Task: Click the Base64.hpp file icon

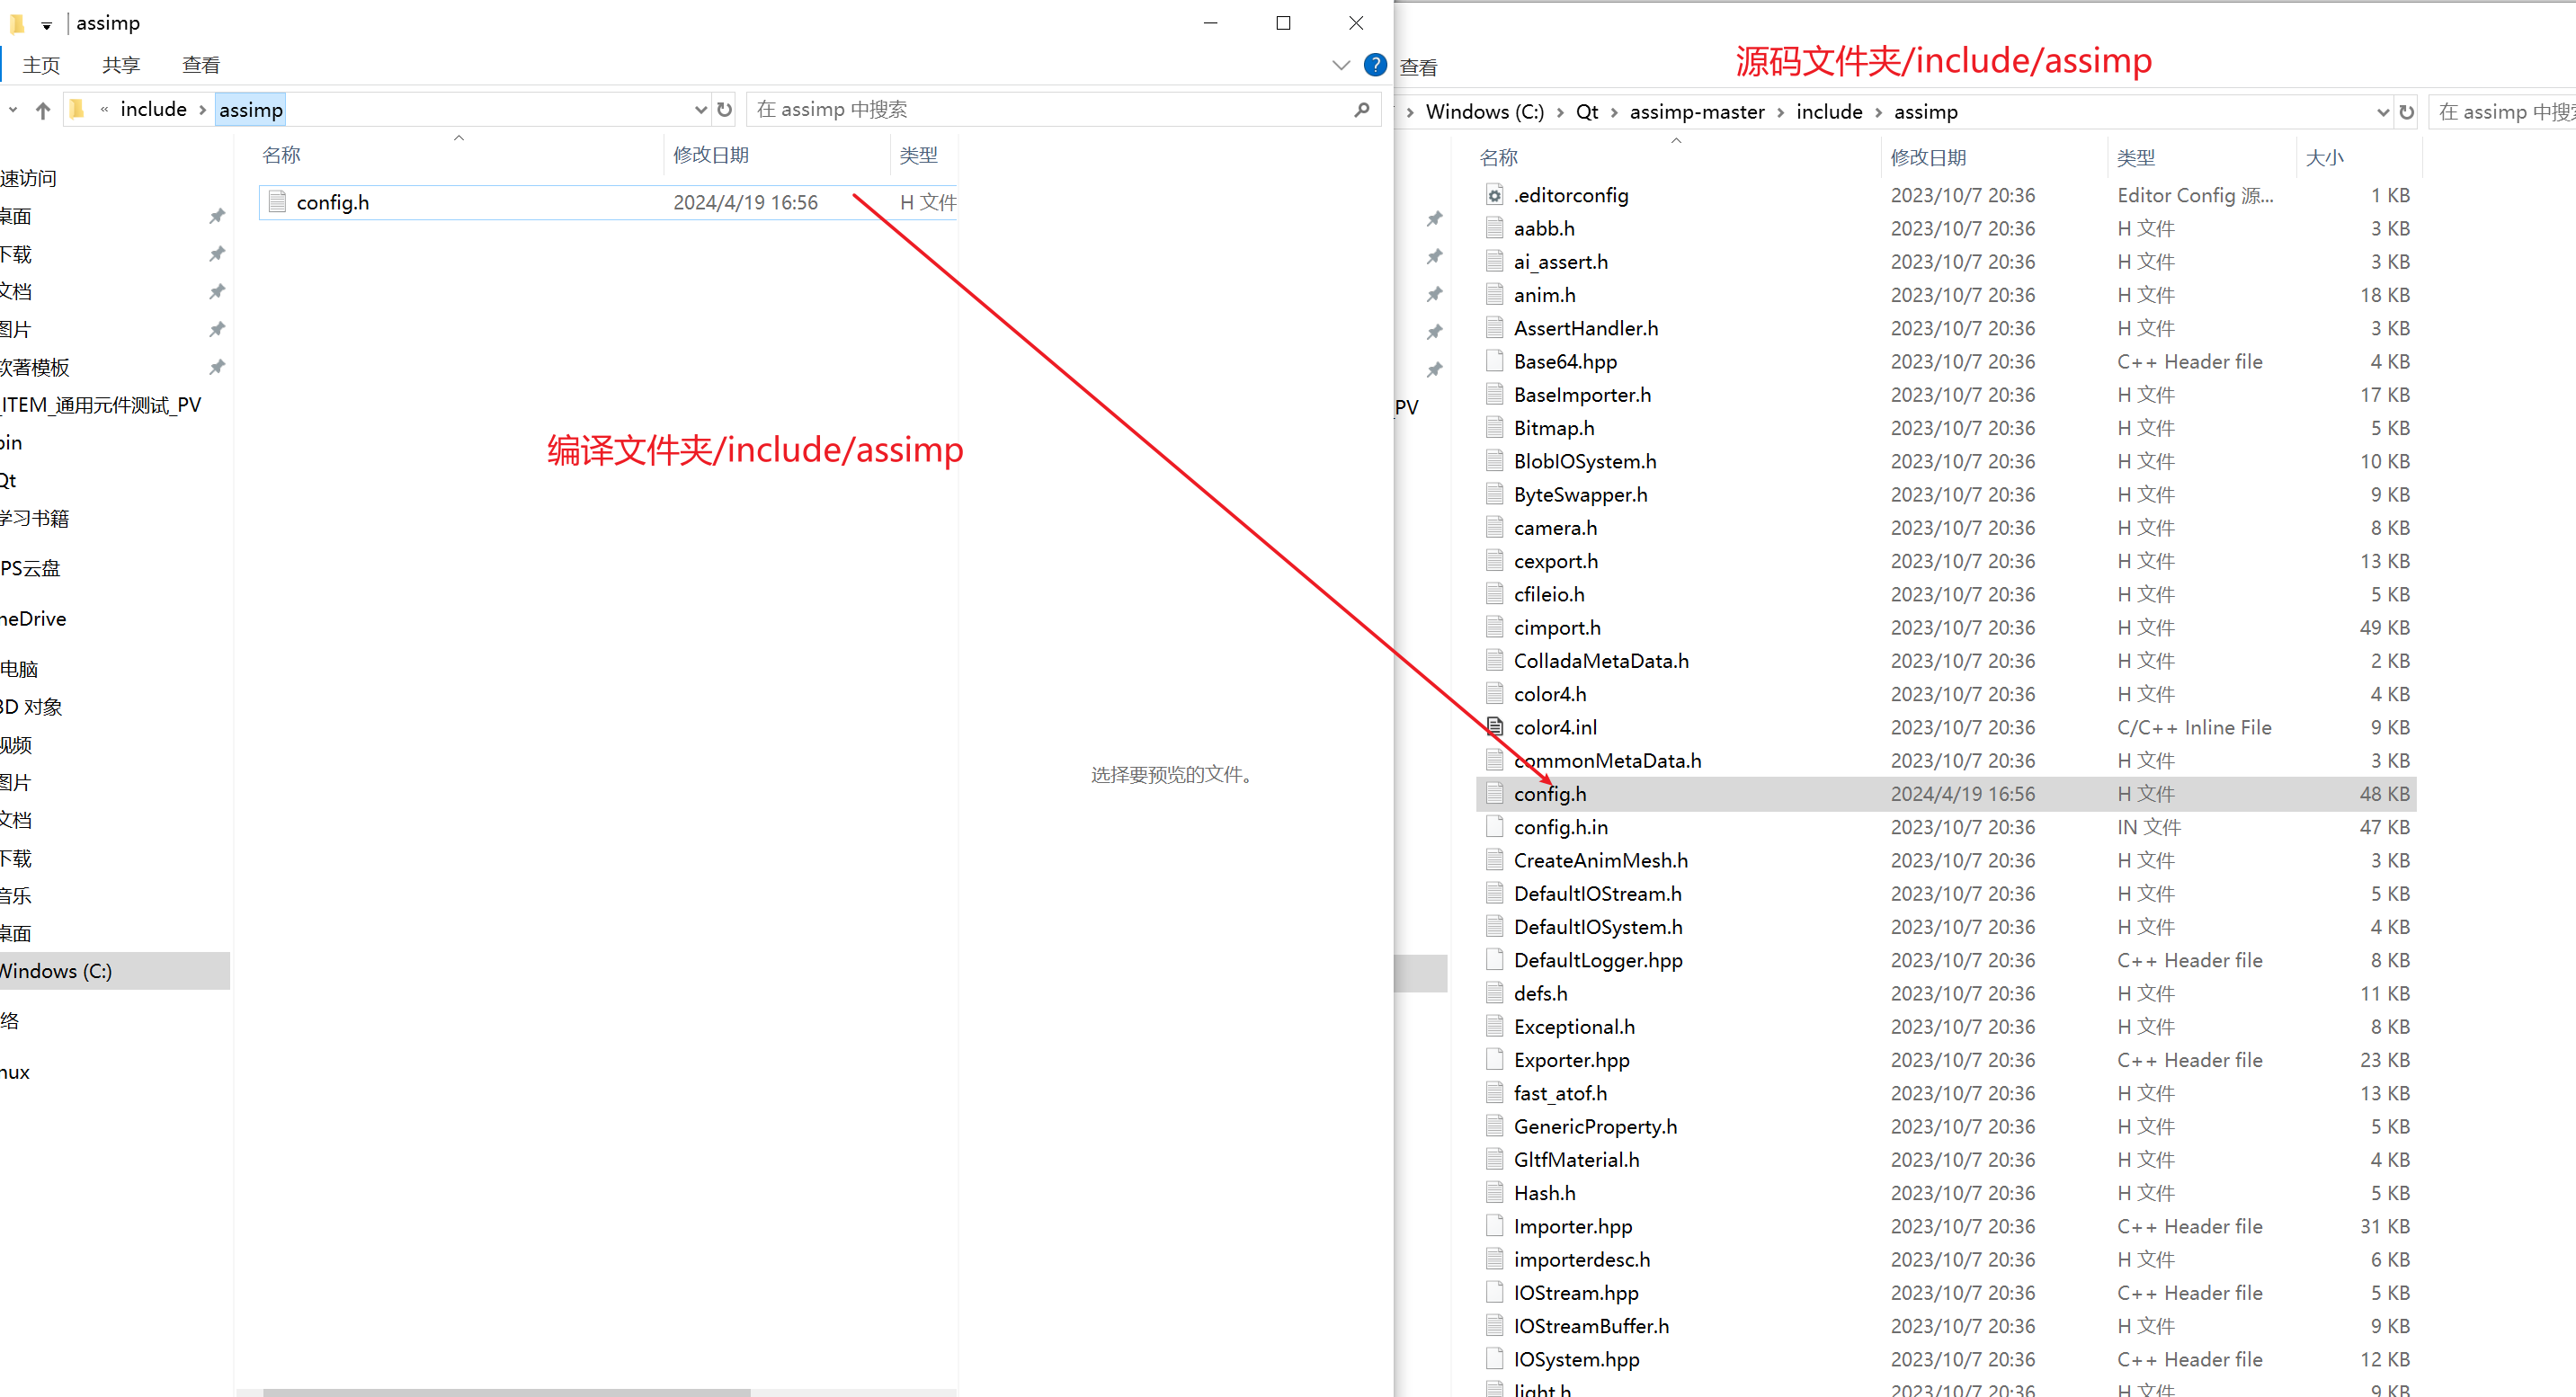Action: (x=1494, y=361)
